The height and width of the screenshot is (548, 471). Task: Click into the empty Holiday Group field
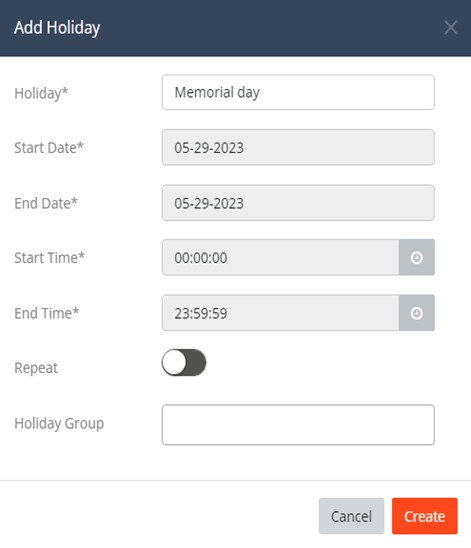pyautogui.click(x=298, y=425)
